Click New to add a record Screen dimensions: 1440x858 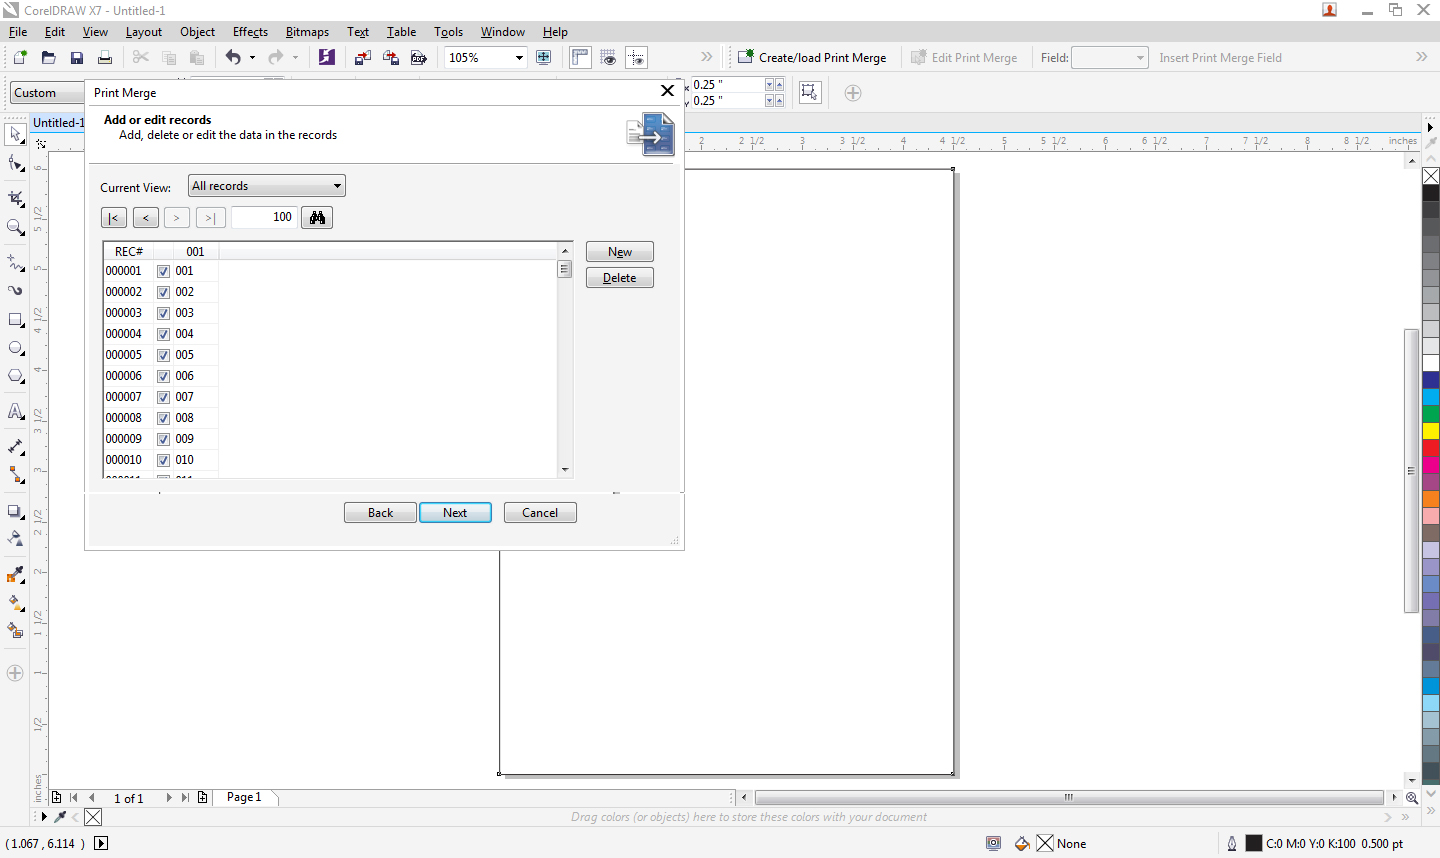pos(619,251)
